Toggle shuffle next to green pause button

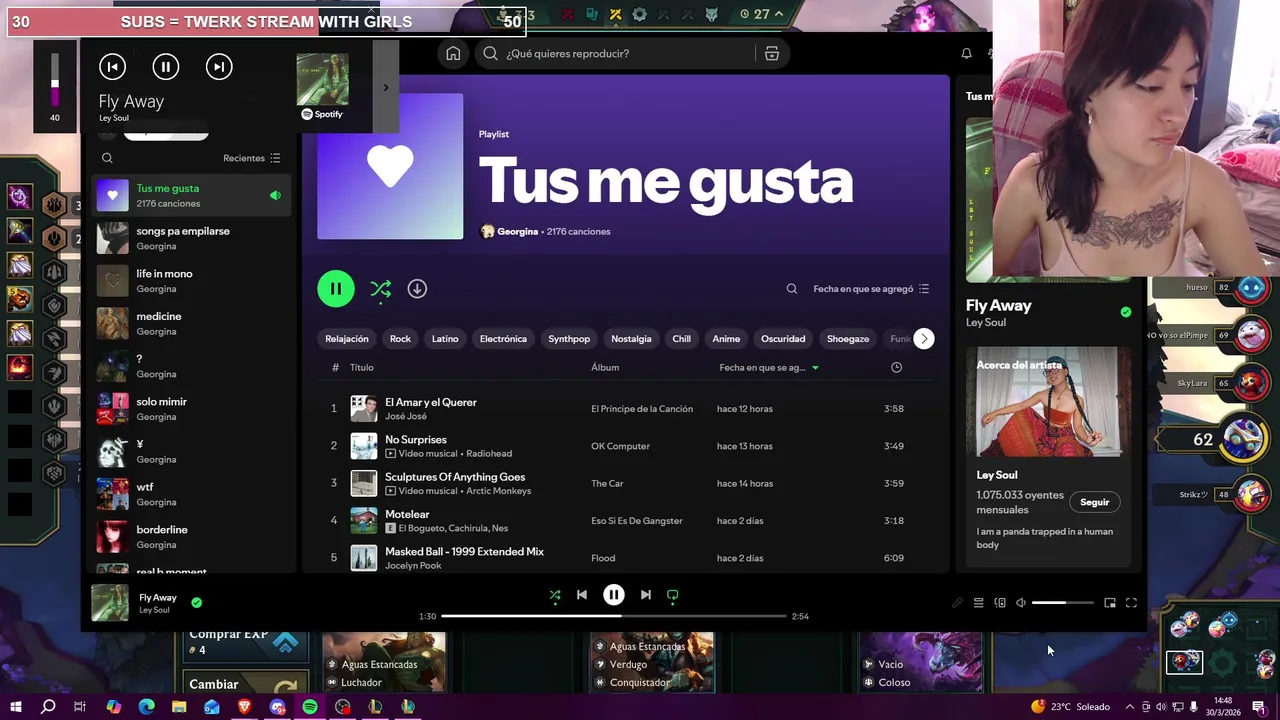point(380,289)
